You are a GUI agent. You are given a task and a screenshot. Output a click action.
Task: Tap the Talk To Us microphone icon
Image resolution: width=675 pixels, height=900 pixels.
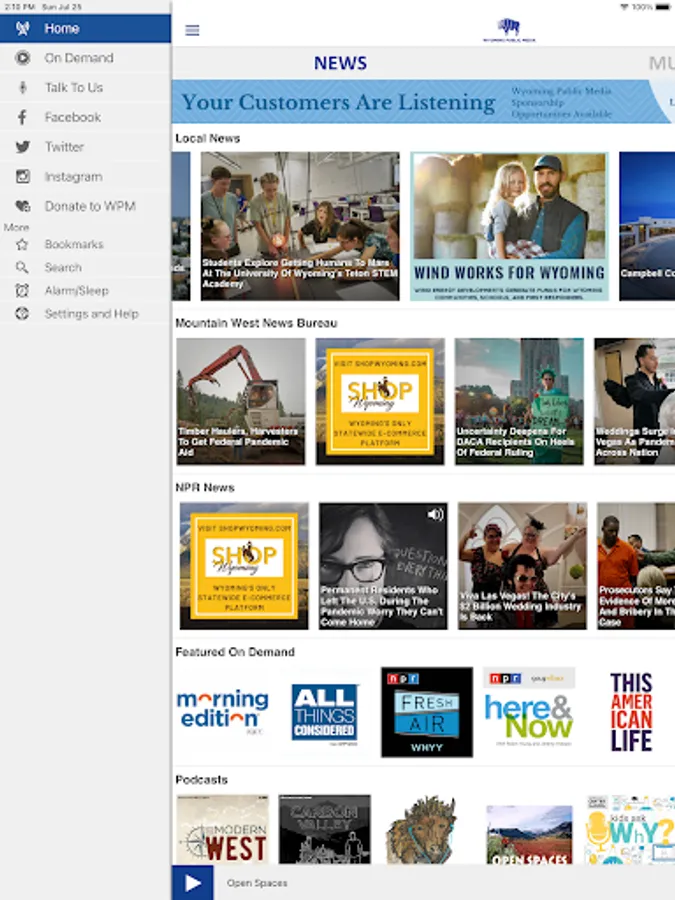[x=22, y=87]
